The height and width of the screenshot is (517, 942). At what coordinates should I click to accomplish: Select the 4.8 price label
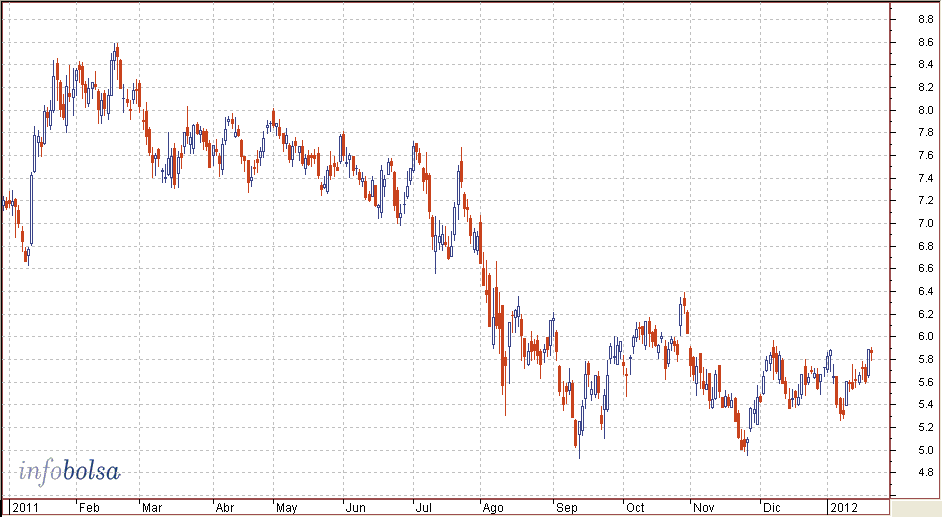pyautogui.click(x=926, y=473)
